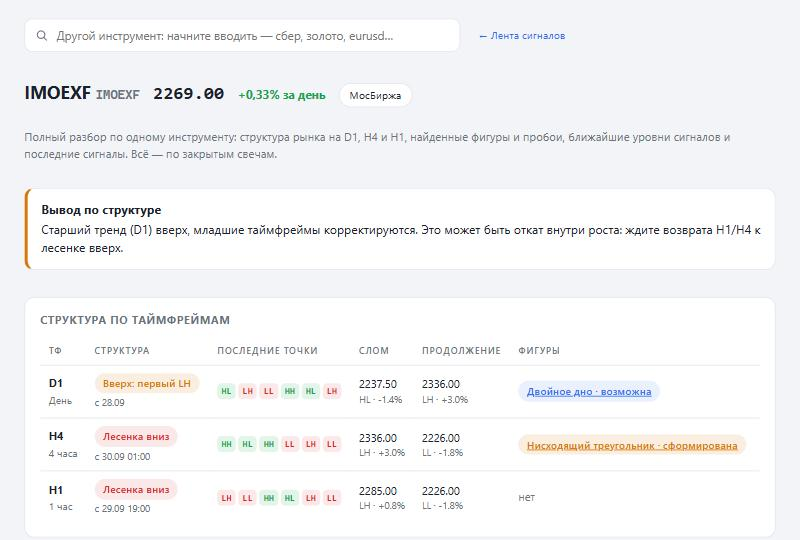This screenshot has width=800, height=540.
Task: Click the IMOEXF ticker heading
Action: pyautogui.click(x=58, y=93)
